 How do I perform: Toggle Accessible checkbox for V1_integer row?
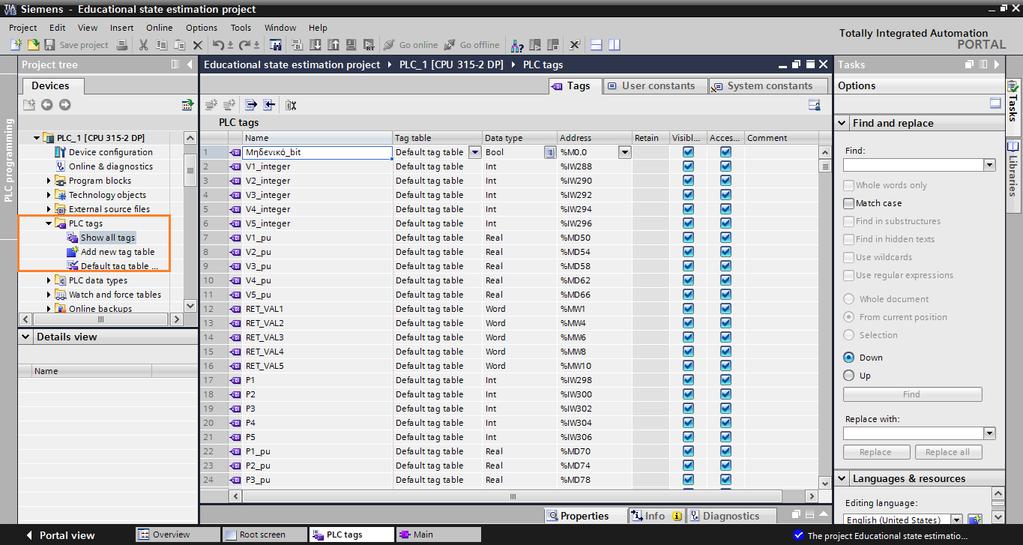(725, 166)
